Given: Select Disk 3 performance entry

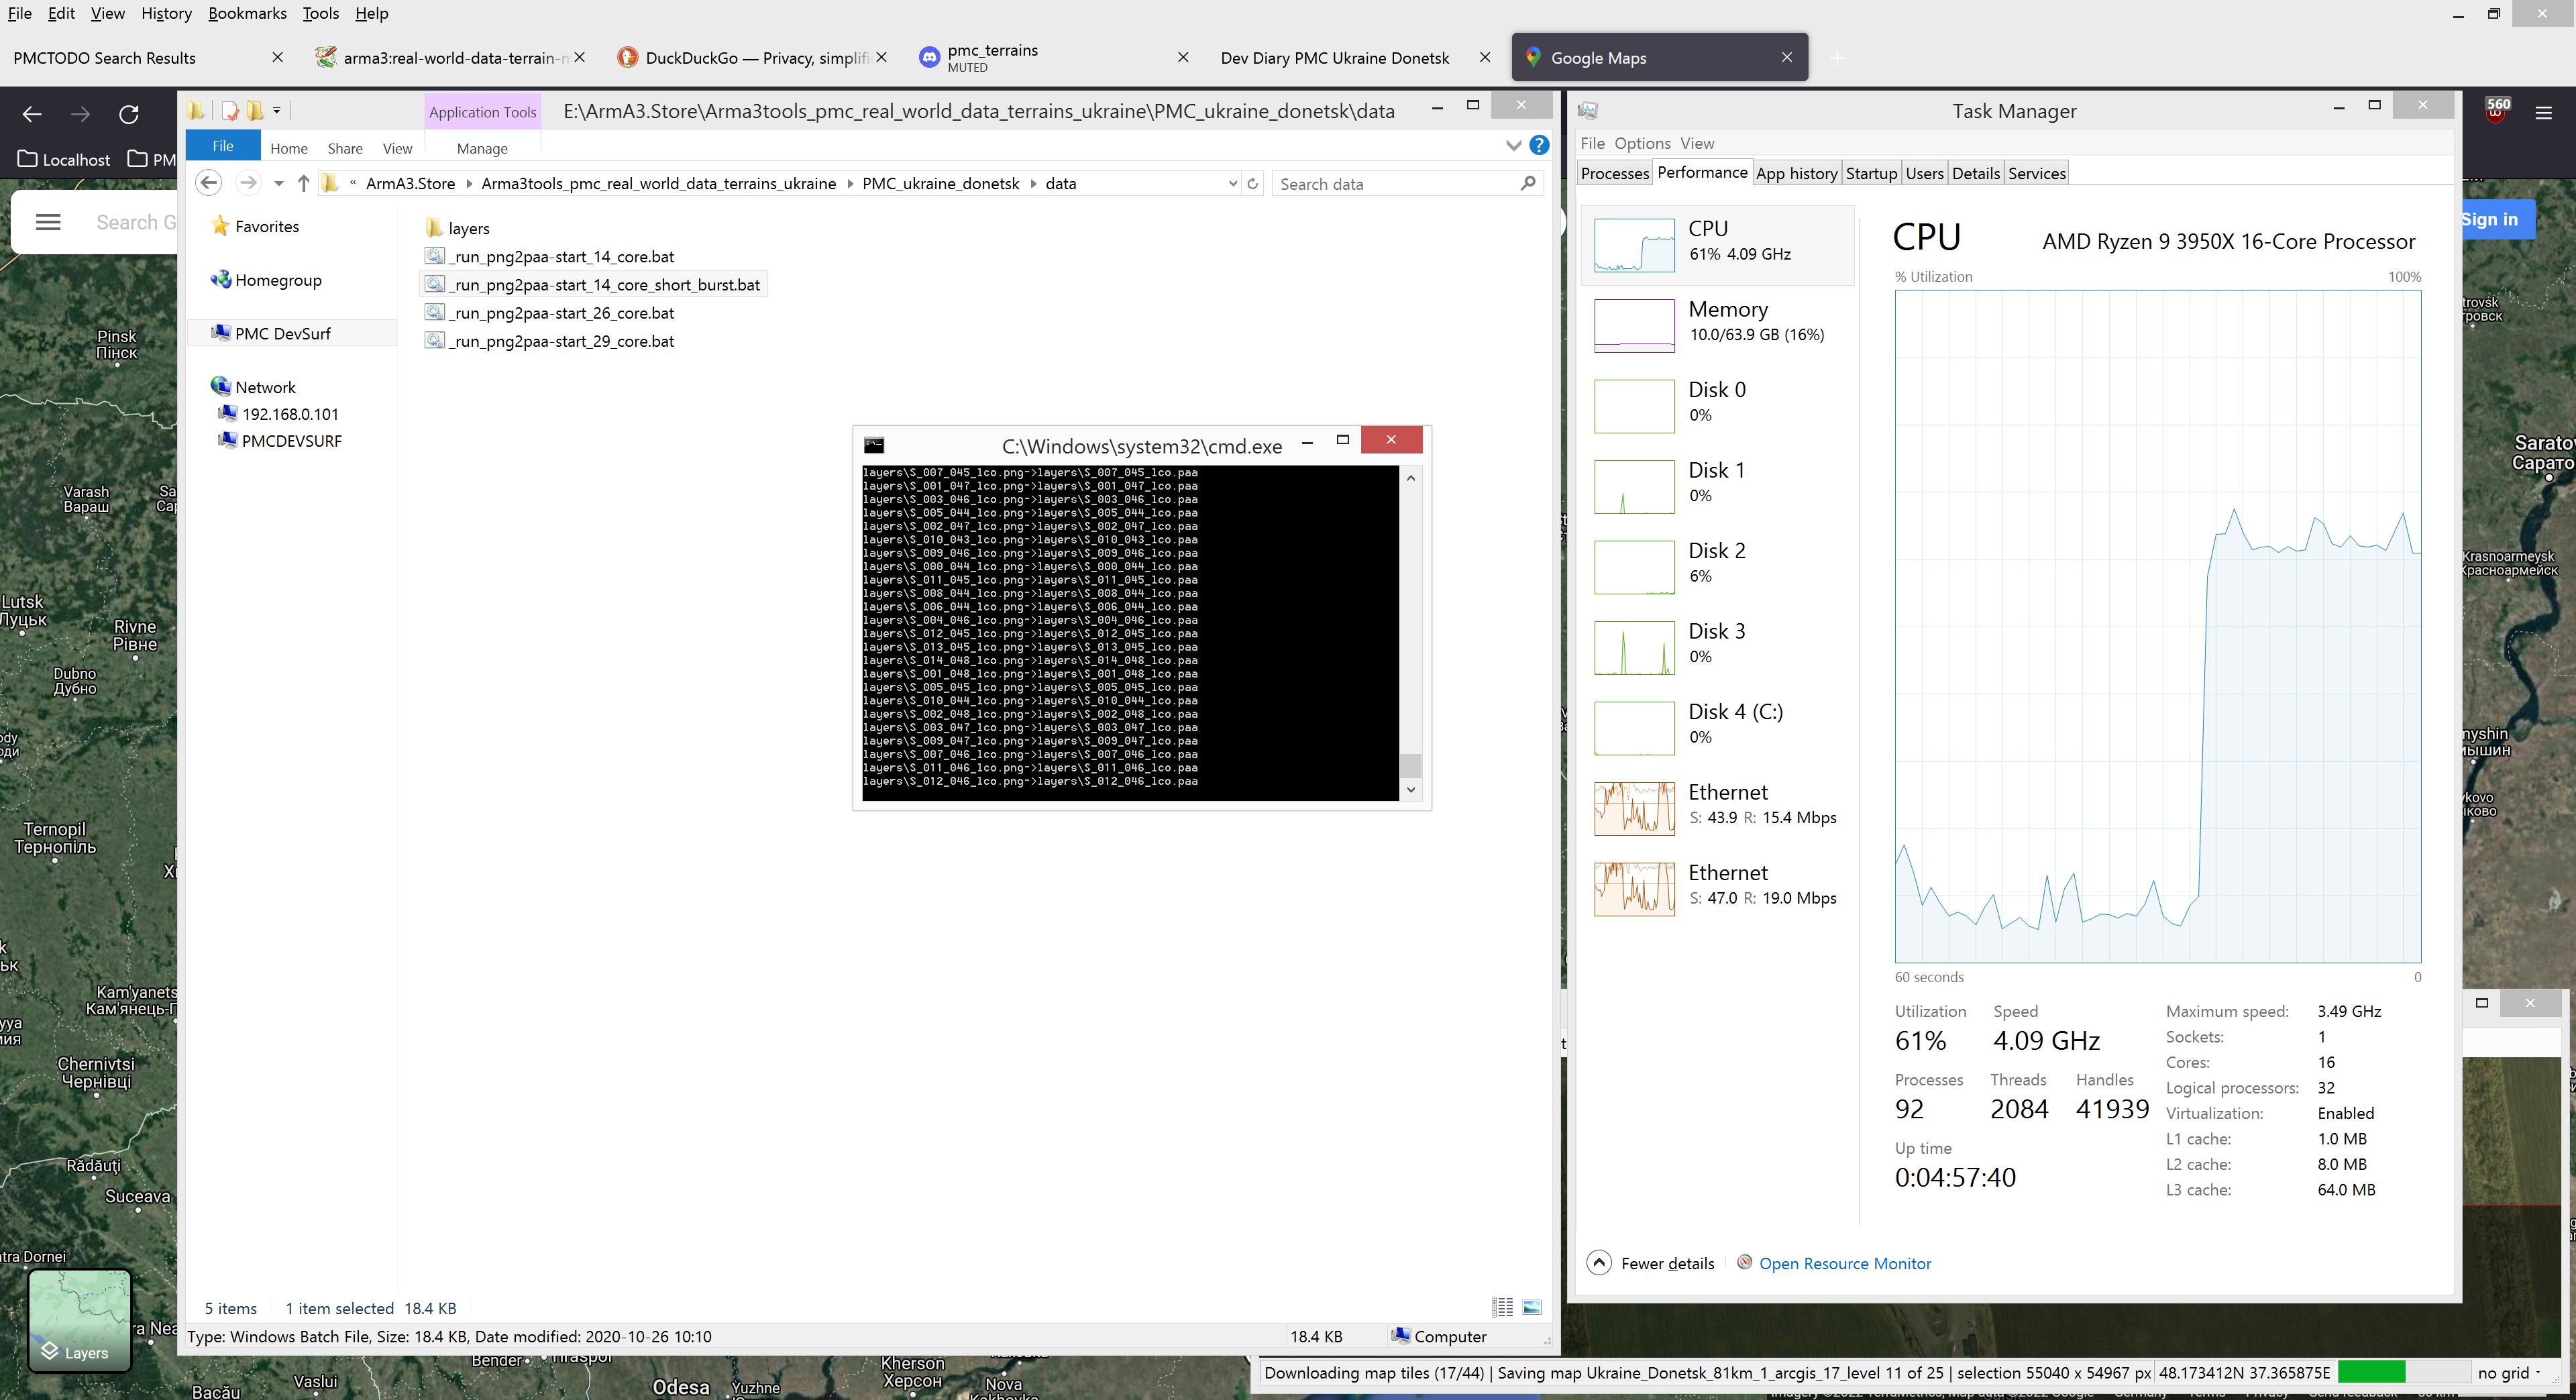Looking at the screenshot, I should click(x=1718, y=647).
